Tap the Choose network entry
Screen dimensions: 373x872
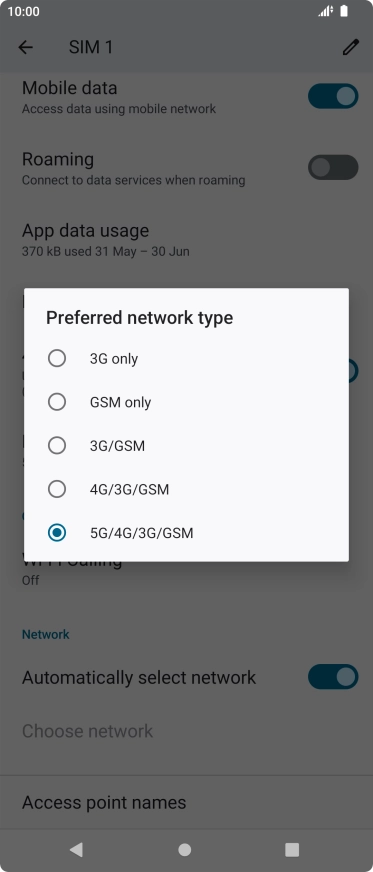[x=186, y=731]
